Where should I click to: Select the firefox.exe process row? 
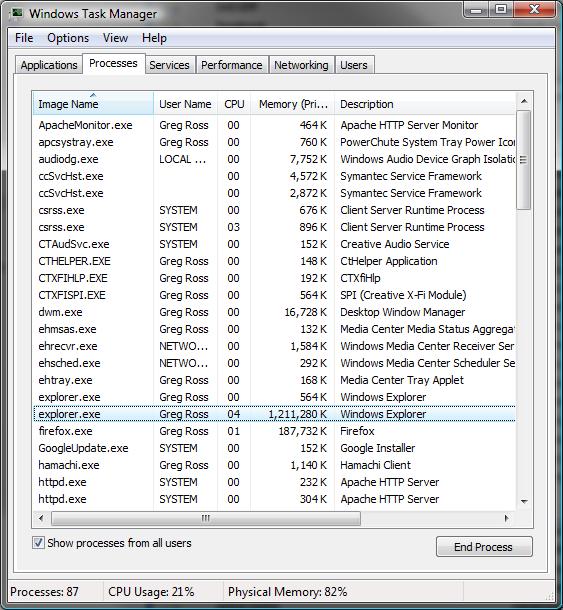[274, 431]
